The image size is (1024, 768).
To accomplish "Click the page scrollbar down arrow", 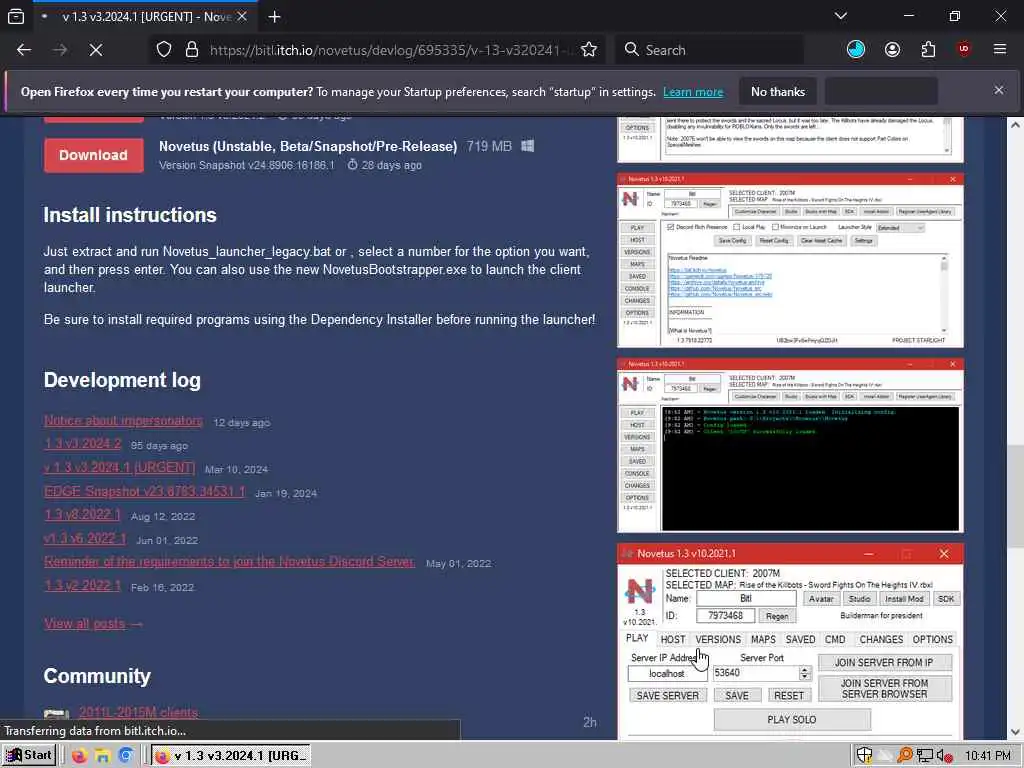I will click(x=1016, y=731).
